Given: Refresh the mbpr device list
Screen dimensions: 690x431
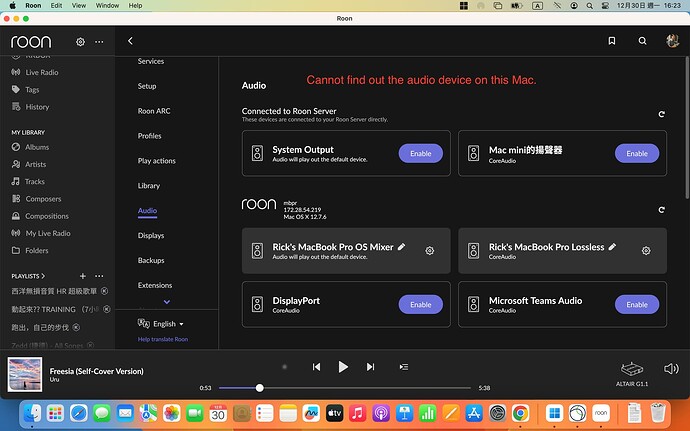Looking at the screenshot, I should 661,210.
